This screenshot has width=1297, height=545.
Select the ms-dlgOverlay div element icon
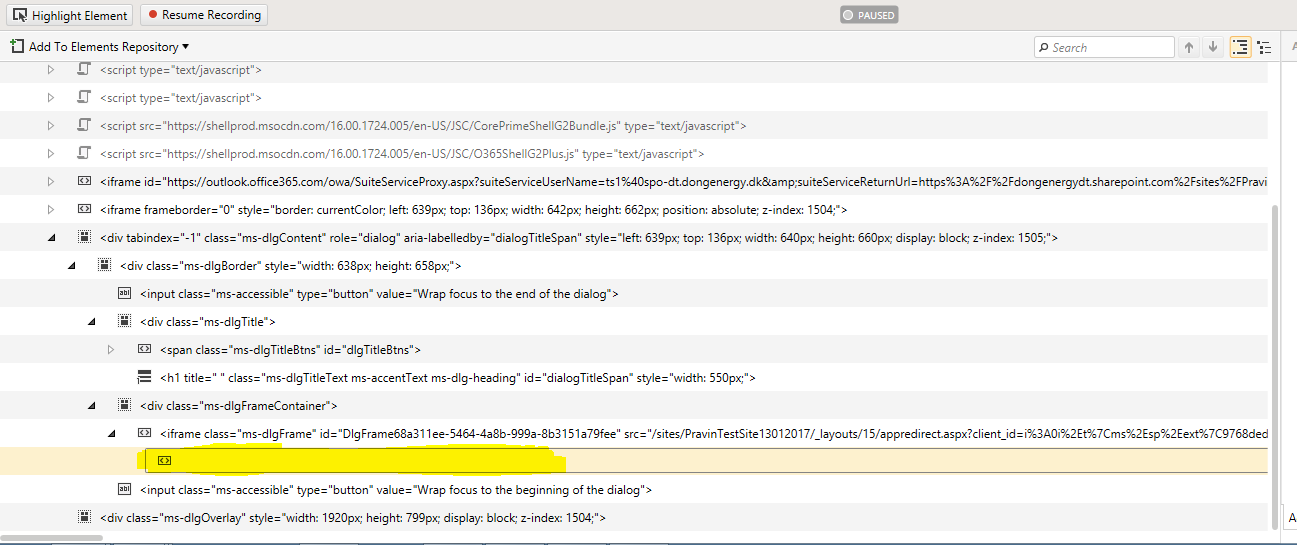click(x=85, y=518)
